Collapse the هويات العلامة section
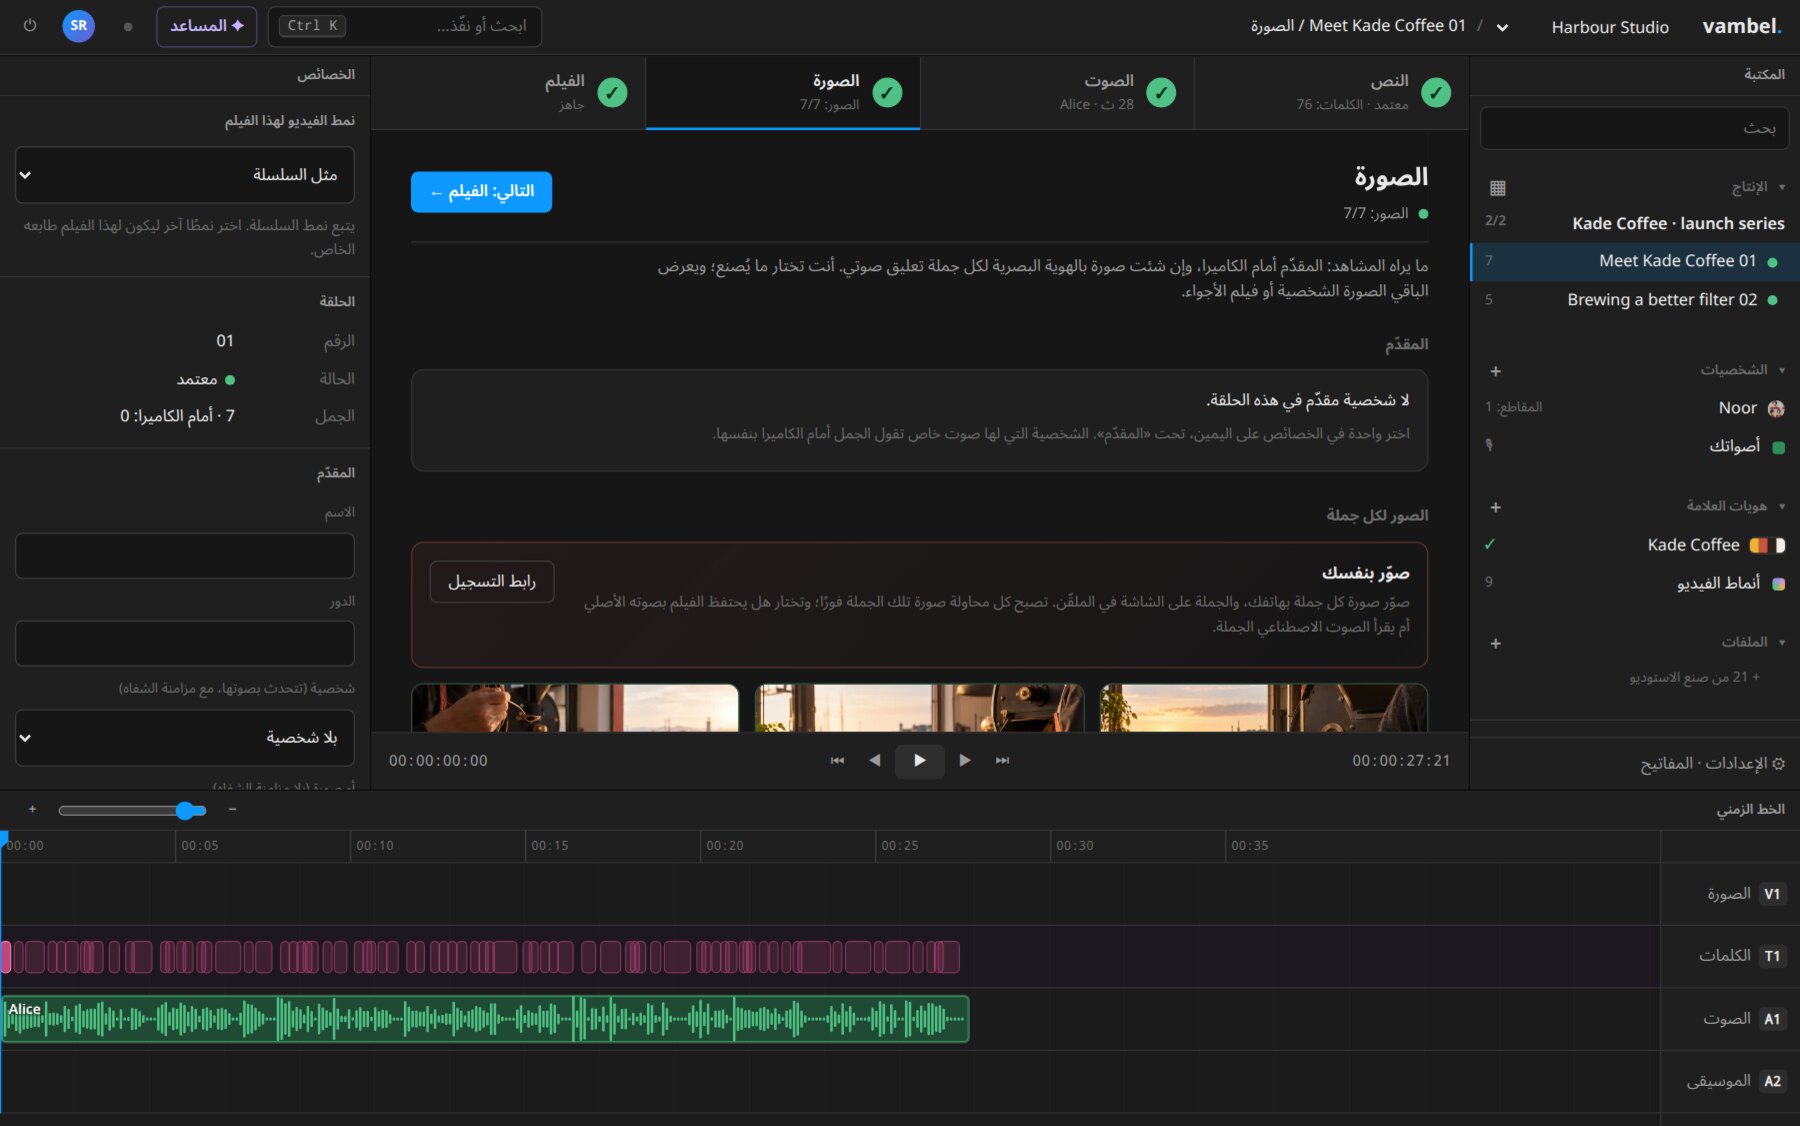The height and width of the screenshot is (1126, 1800). 1736,506
